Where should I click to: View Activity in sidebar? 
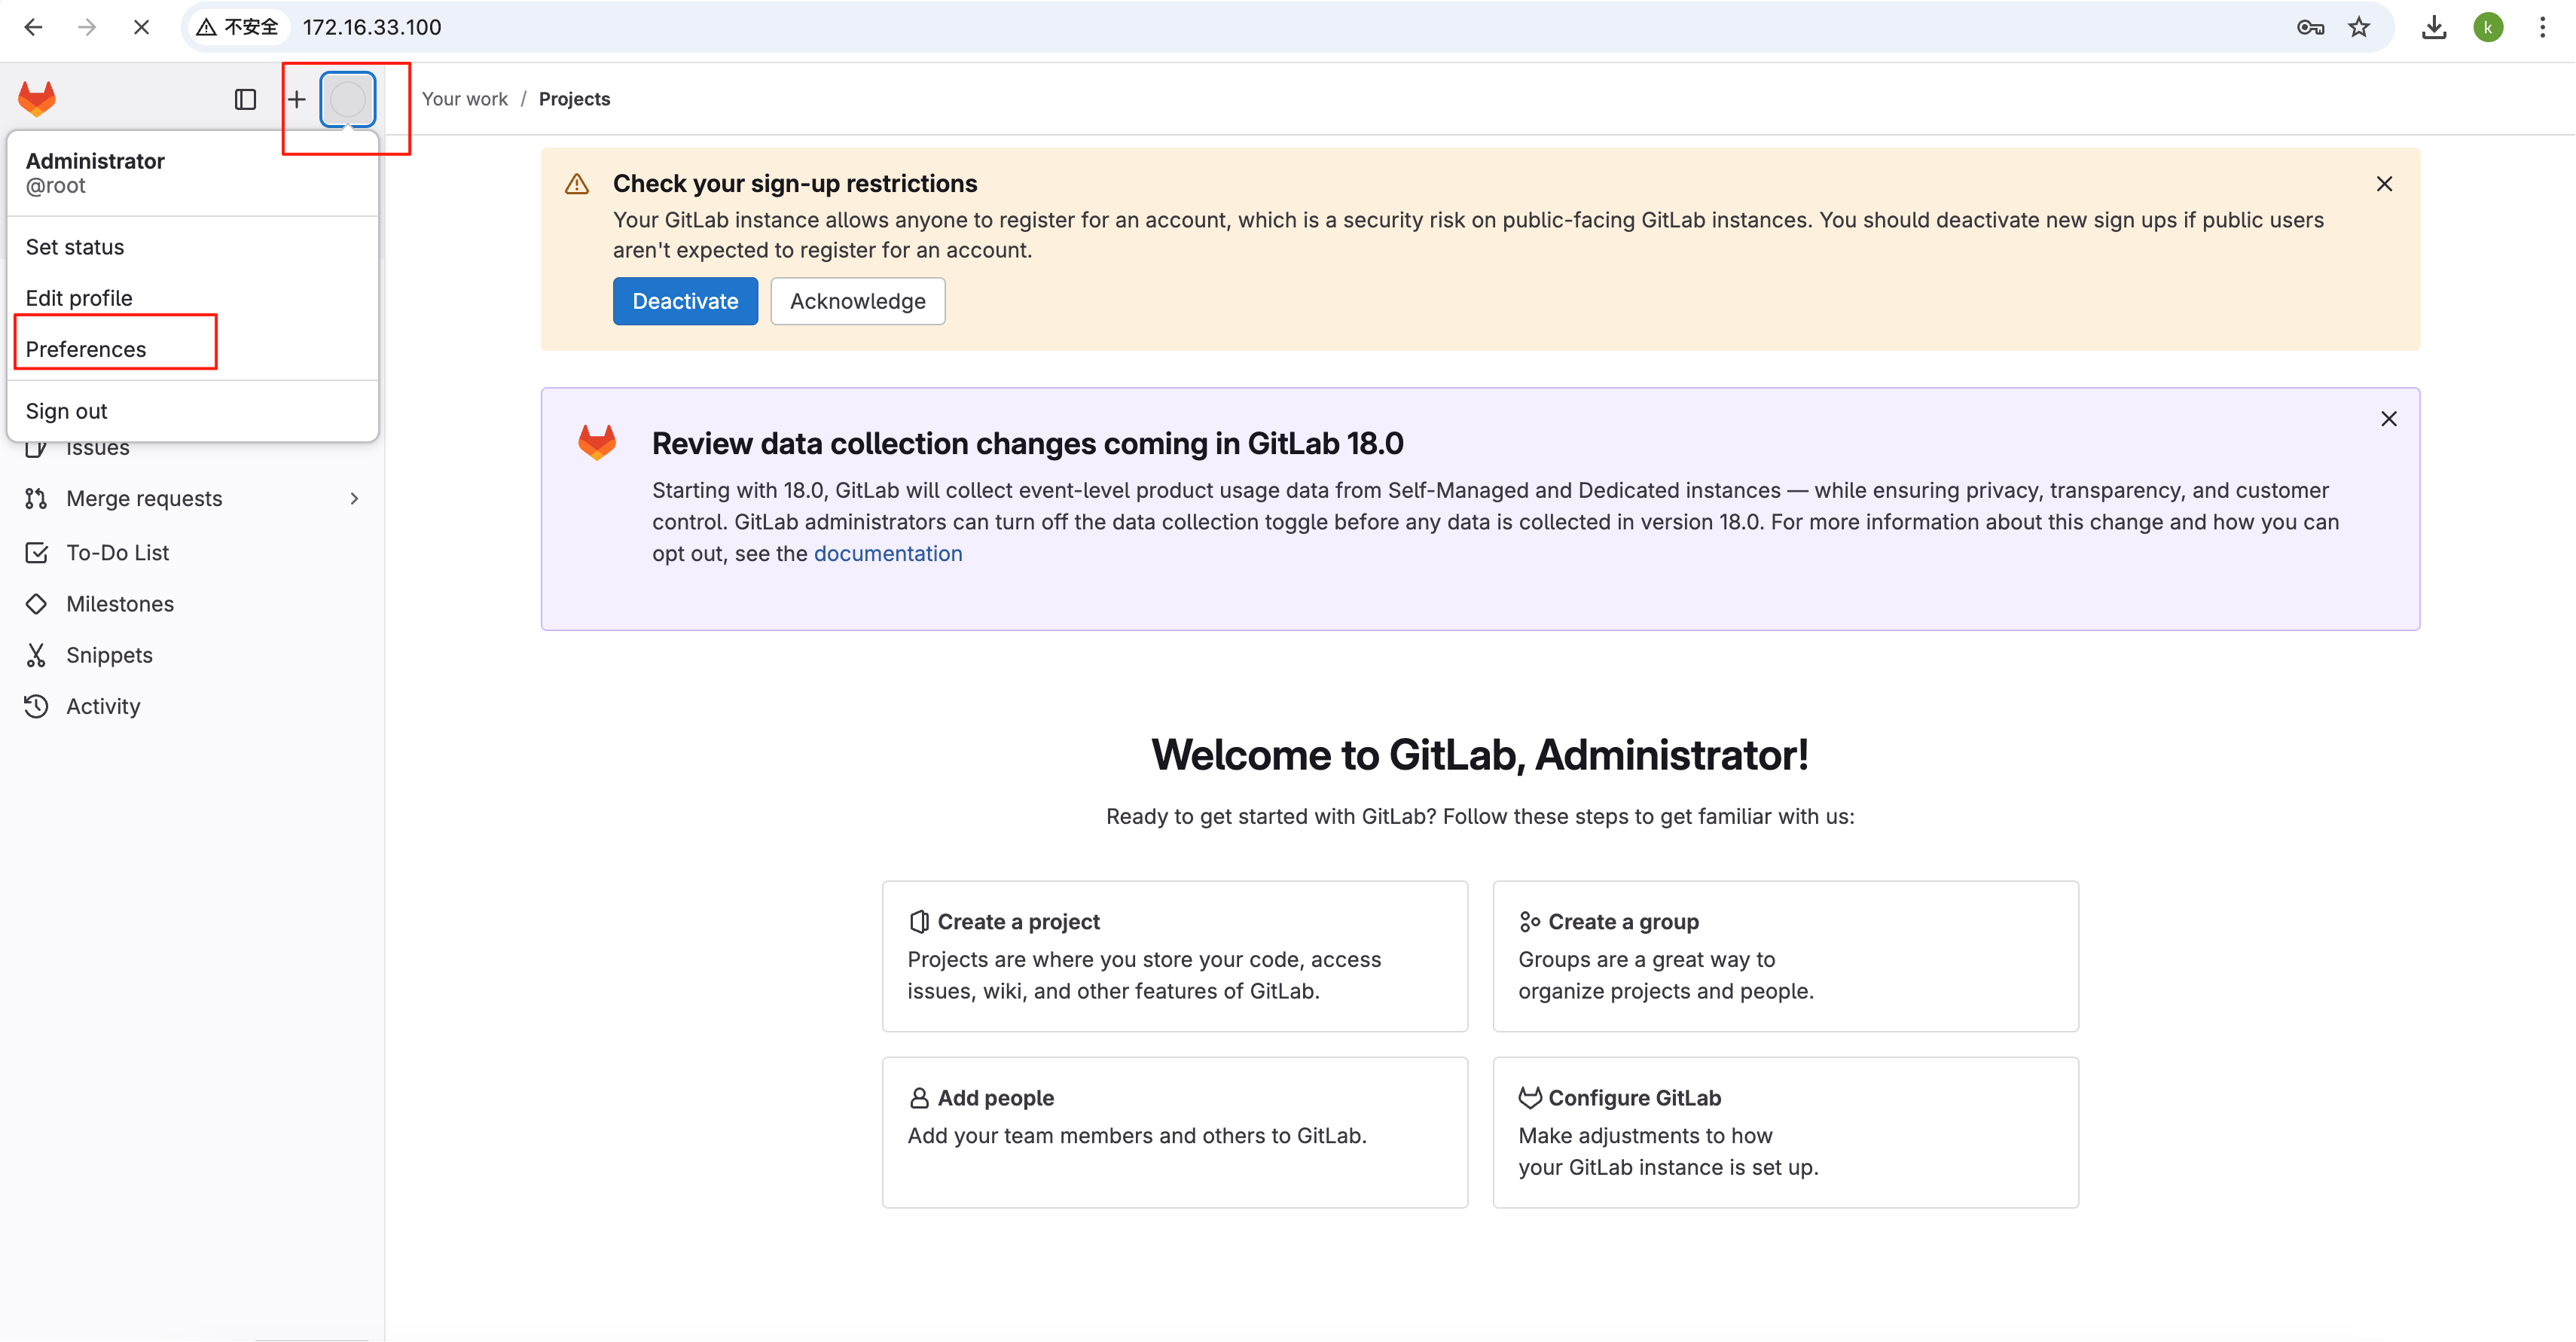193,706
